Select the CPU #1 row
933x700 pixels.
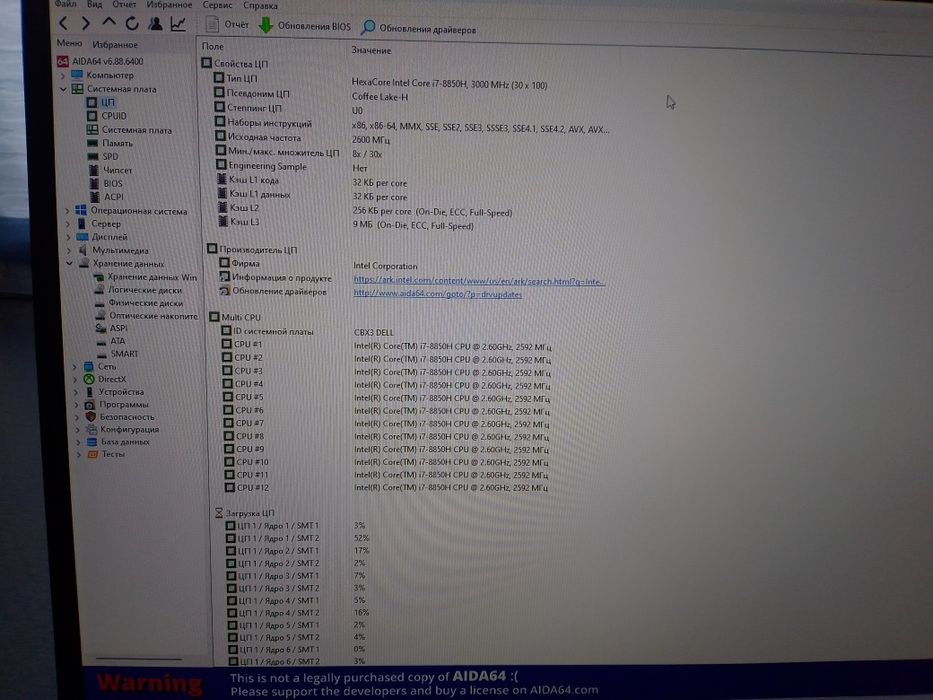(x=387, y=345)
